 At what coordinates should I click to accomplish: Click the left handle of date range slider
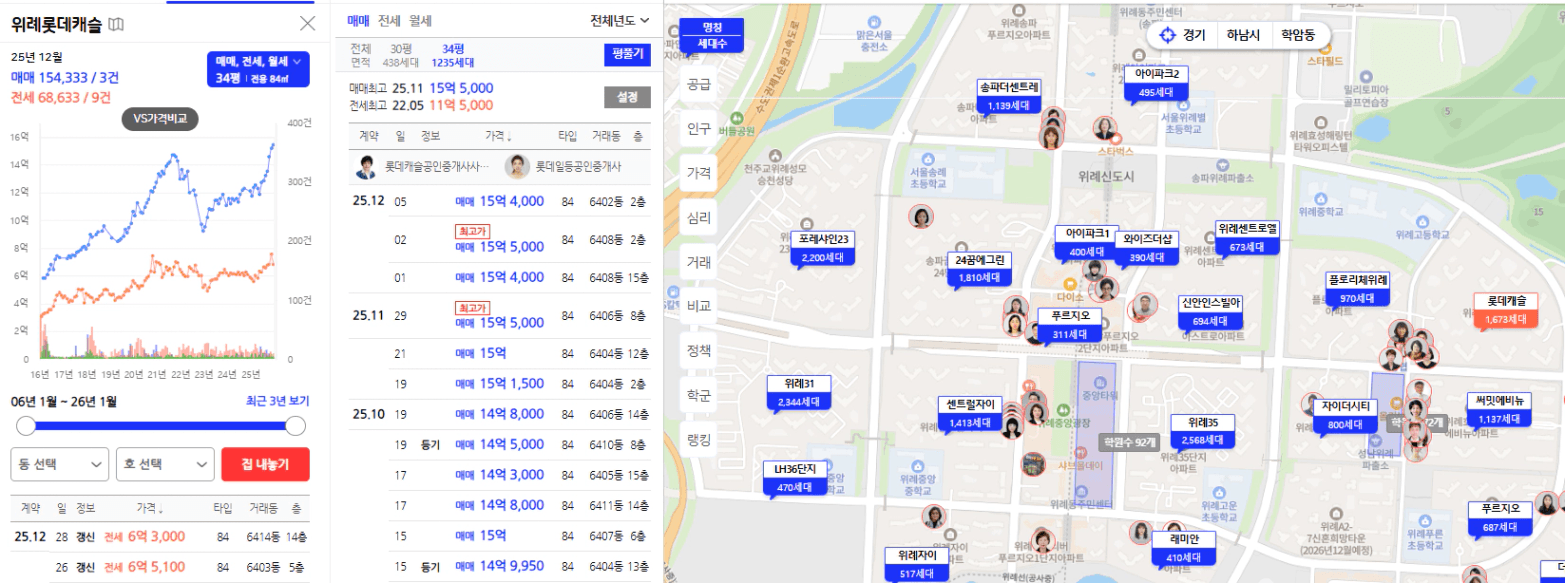[26, 426]
